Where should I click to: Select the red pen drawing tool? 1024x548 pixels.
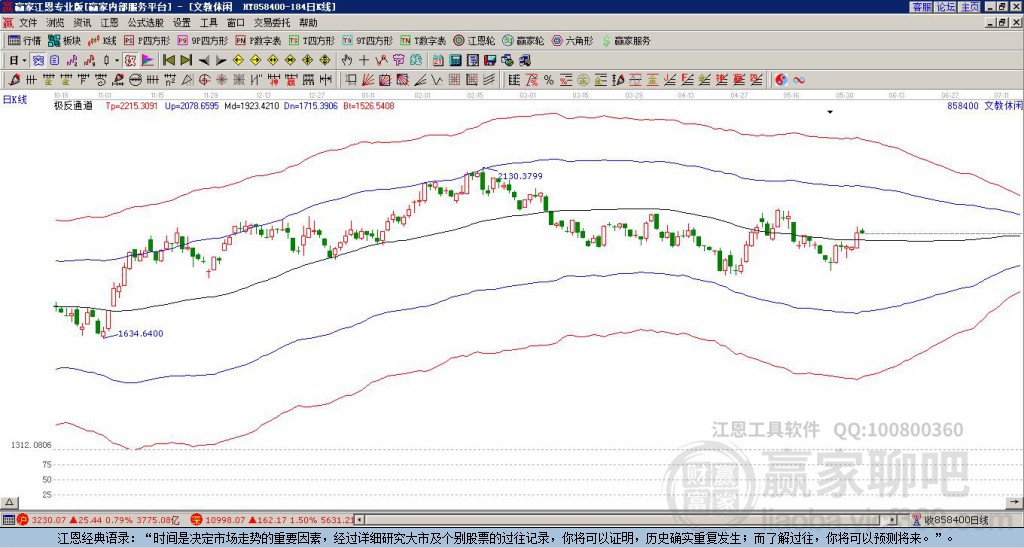[x=14, y=80]
